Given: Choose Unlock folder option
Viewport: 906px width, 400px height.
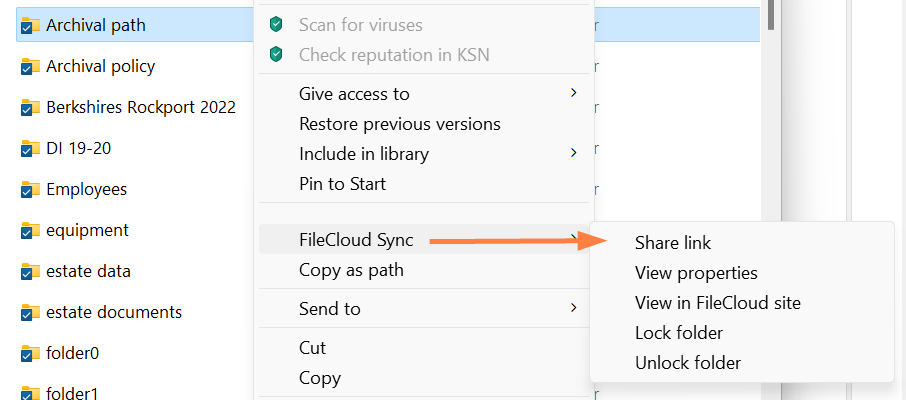Looking at the screenshot, I should tap(687, 363).
